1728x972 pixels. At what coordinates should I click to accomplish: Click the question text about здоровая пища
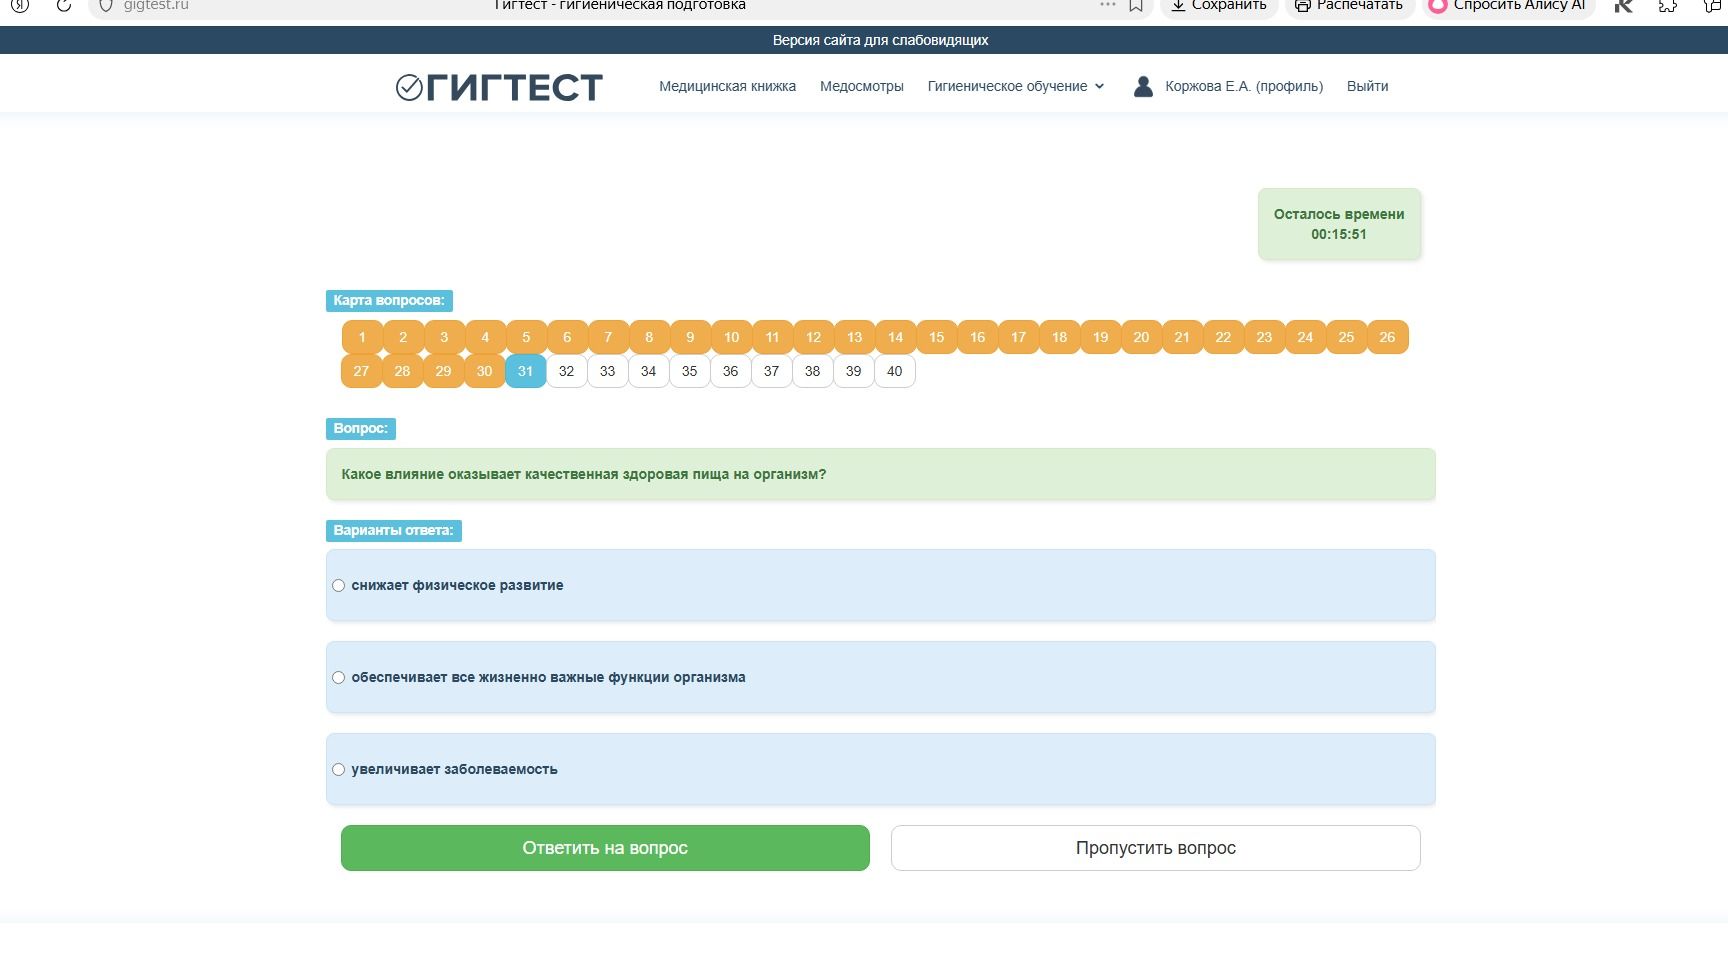[x=584, y=474]
